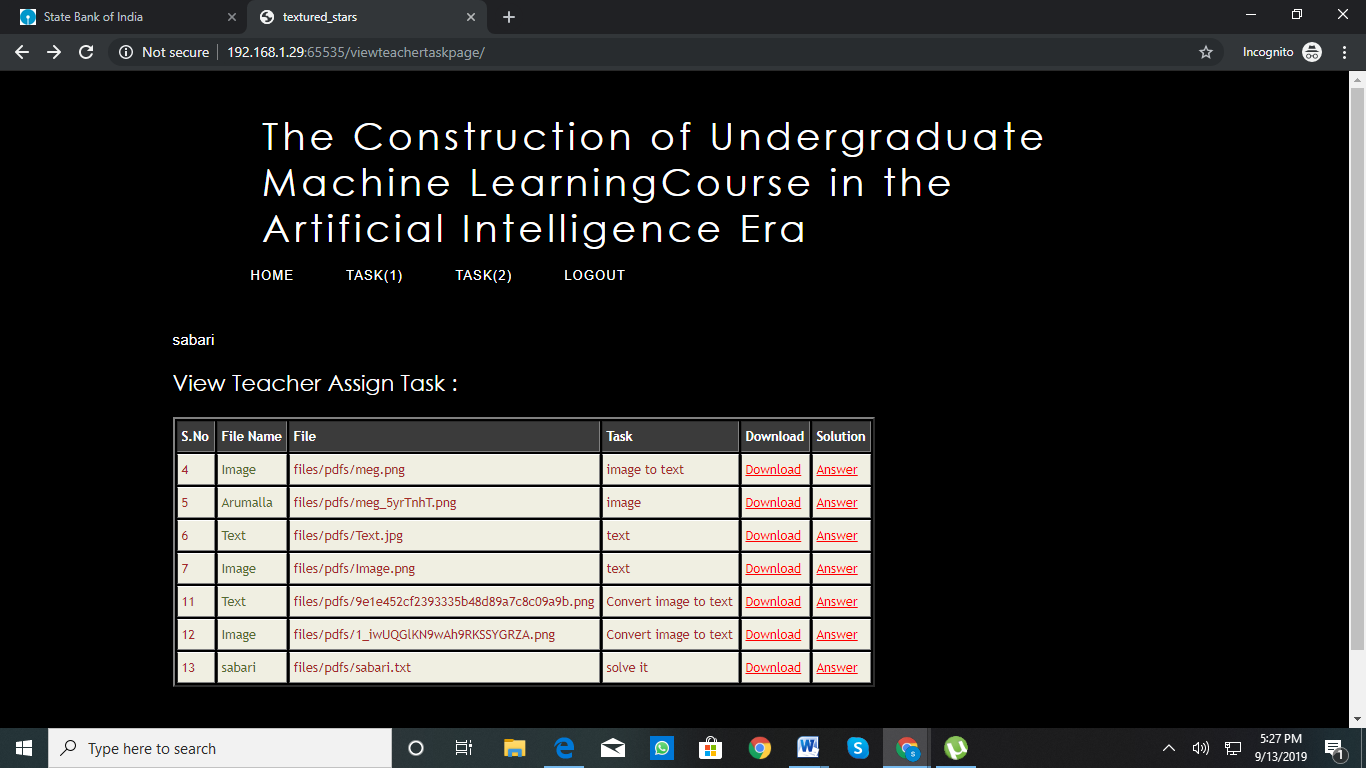The image size is (1366, 768).
Task: Launch Microsoft Word from the taskbar
Action: pyautogui.click(x=808, y=748)
